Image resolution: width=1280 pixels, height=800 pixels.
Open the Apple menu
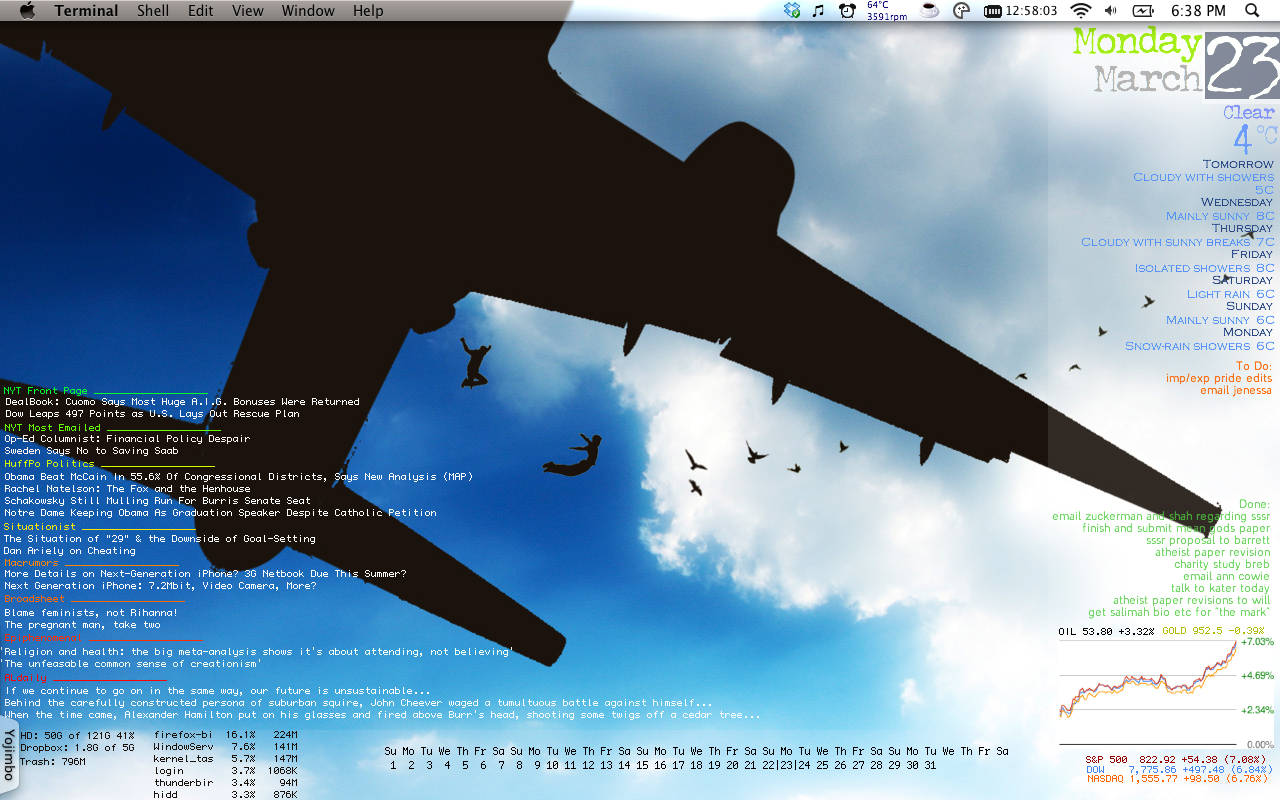pyautogui.click(x=27, y=11)
